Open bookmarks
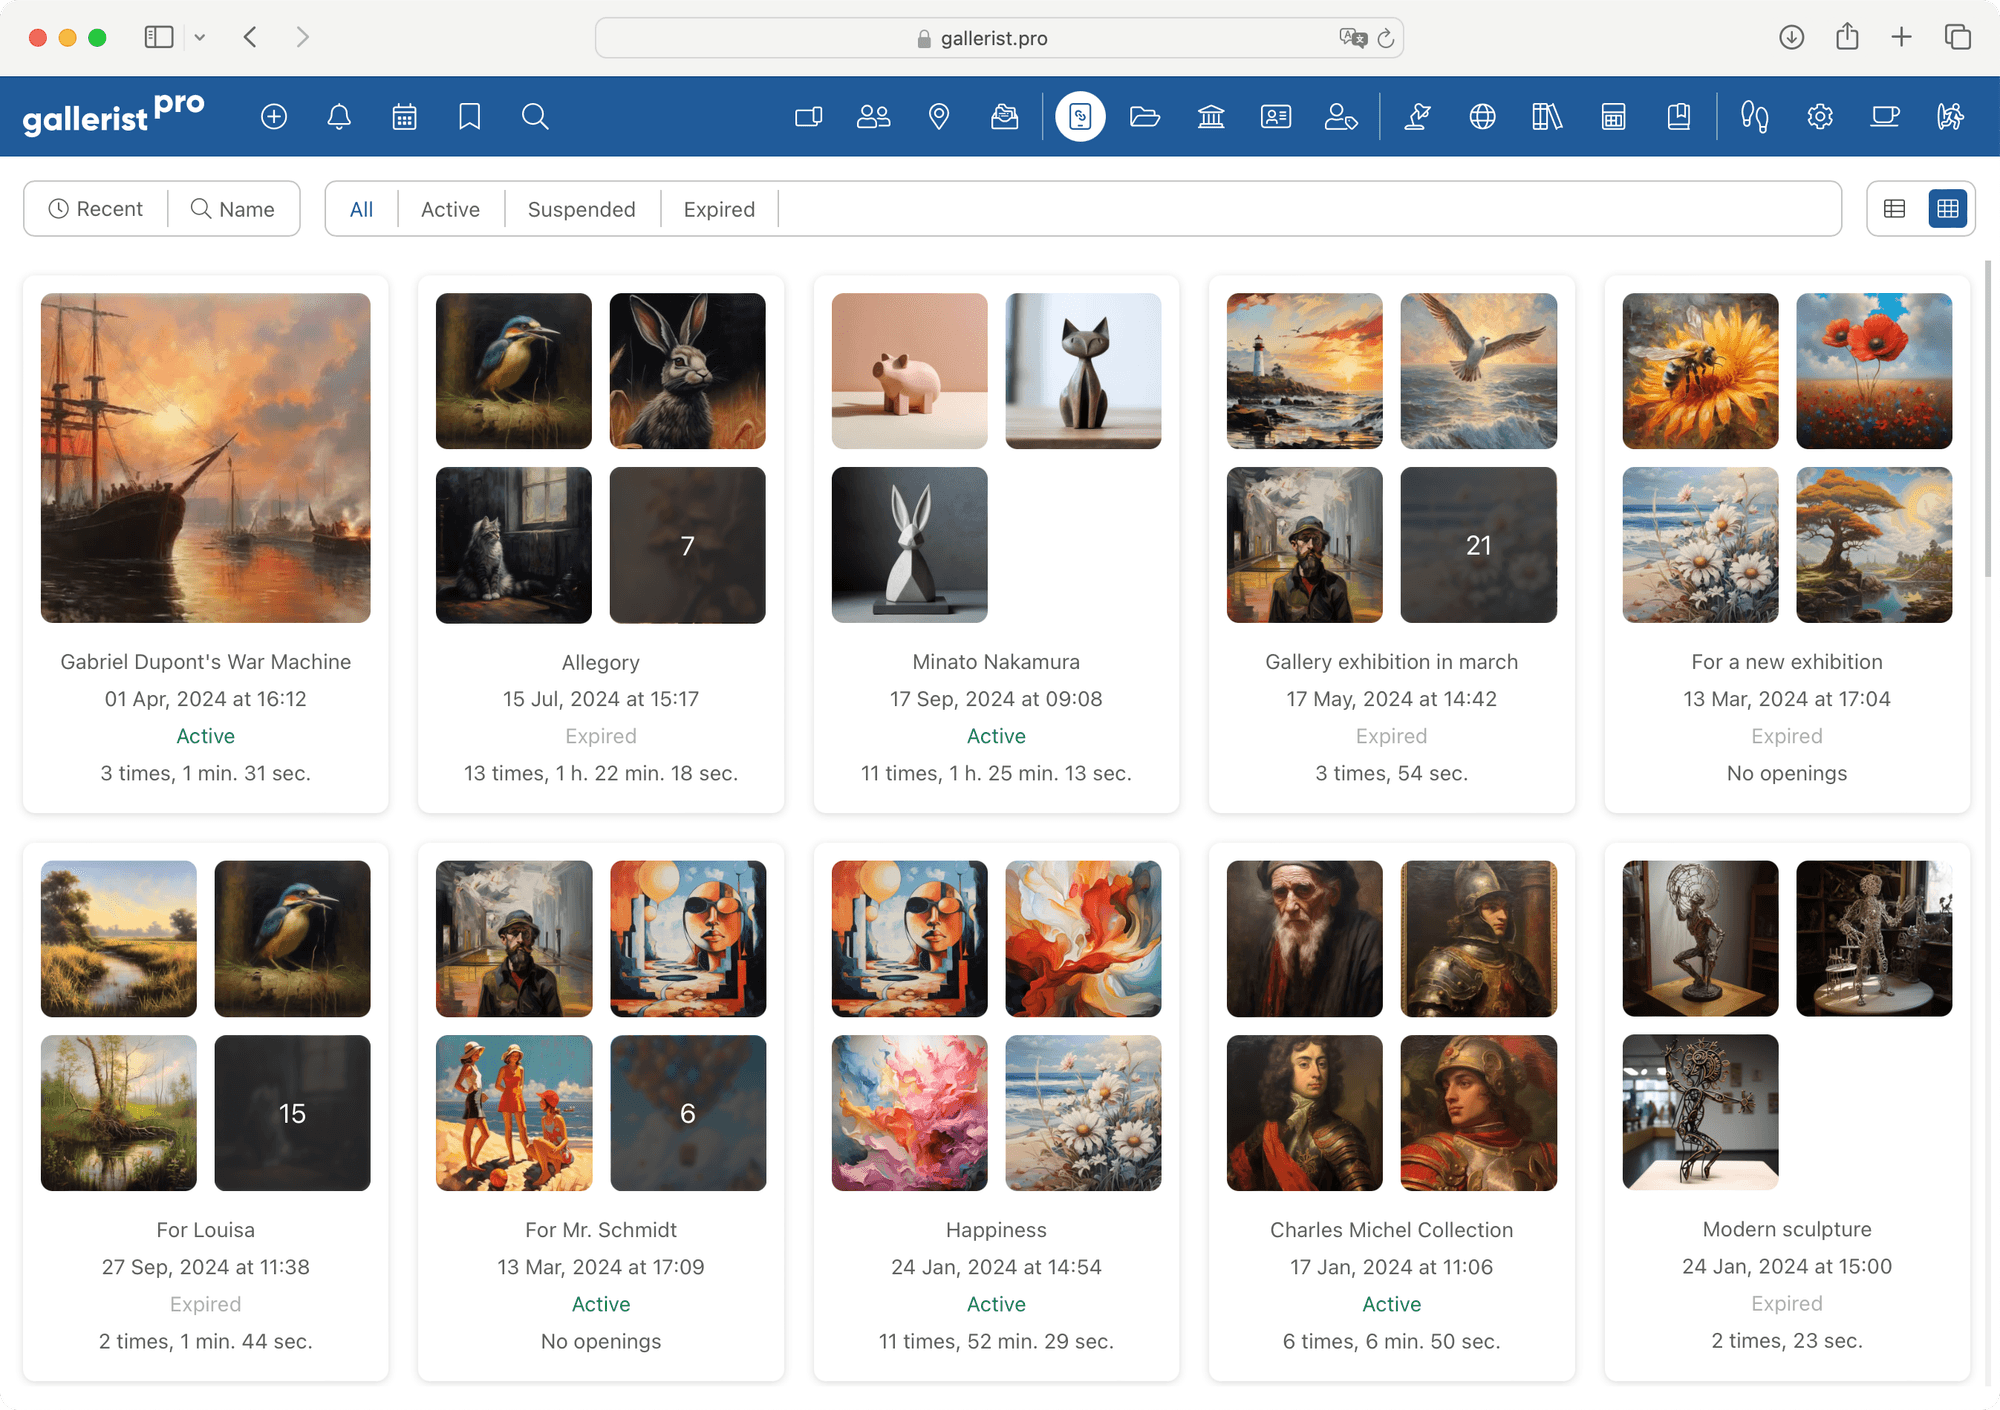This screenshot has height=1410, width=2000. tap(469, 116)
